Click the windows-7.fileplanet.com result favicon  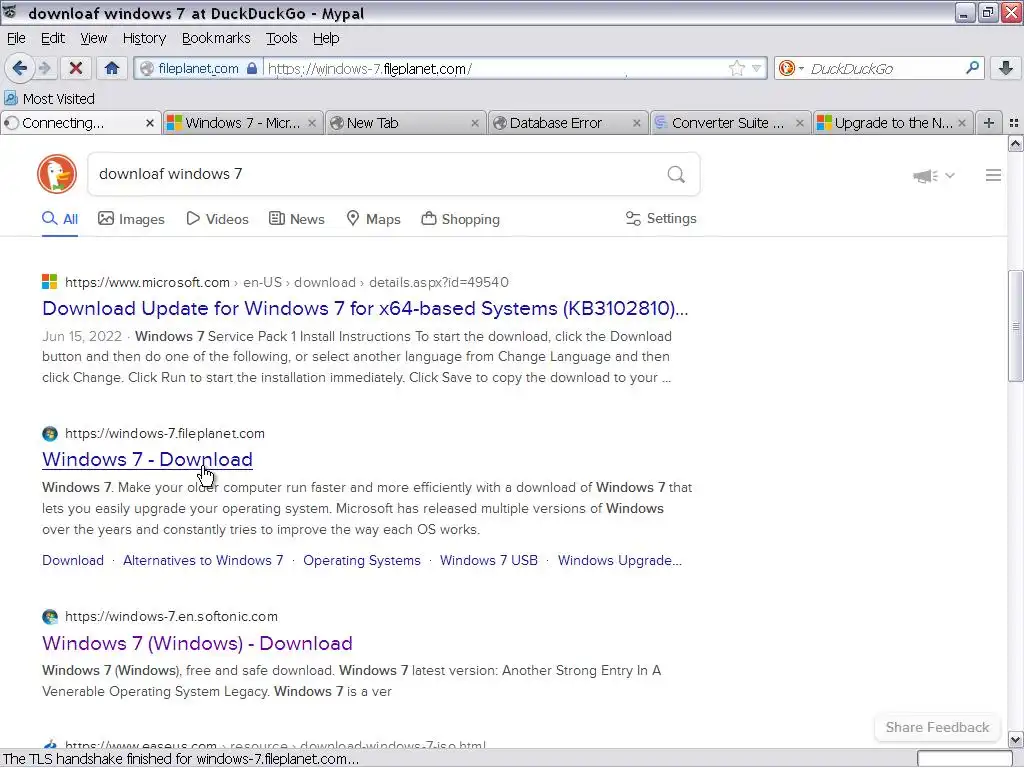coord(50,433)
